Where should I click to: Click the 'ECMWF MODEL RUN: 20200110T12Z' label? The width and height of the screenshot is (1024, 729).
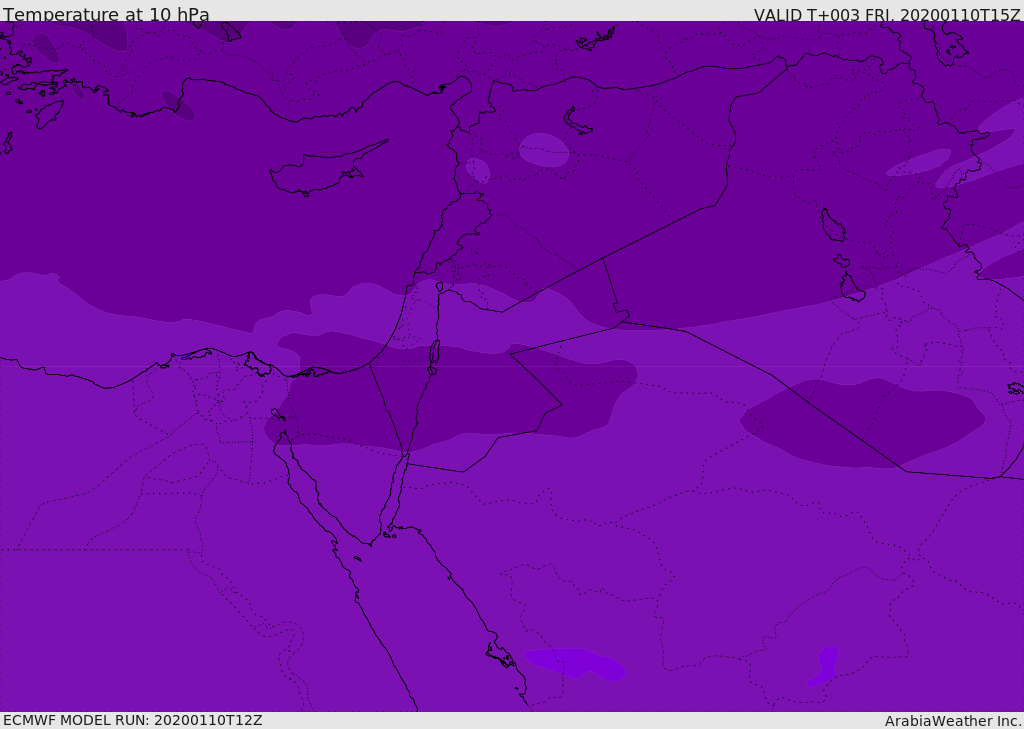[133, 720]
